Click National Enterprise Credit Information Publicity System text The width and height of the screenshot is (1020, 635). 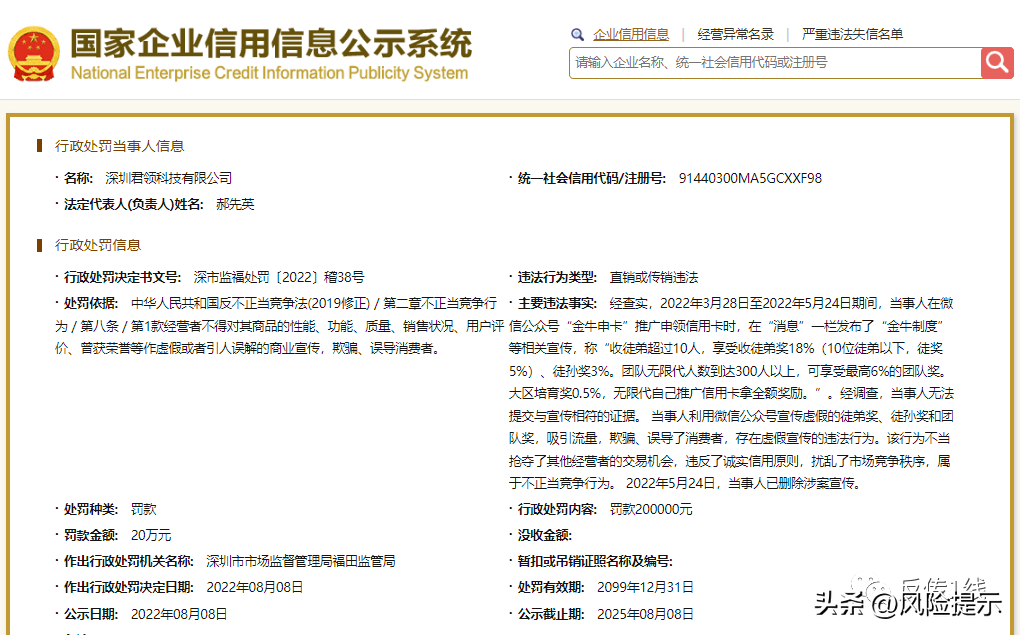269,73
